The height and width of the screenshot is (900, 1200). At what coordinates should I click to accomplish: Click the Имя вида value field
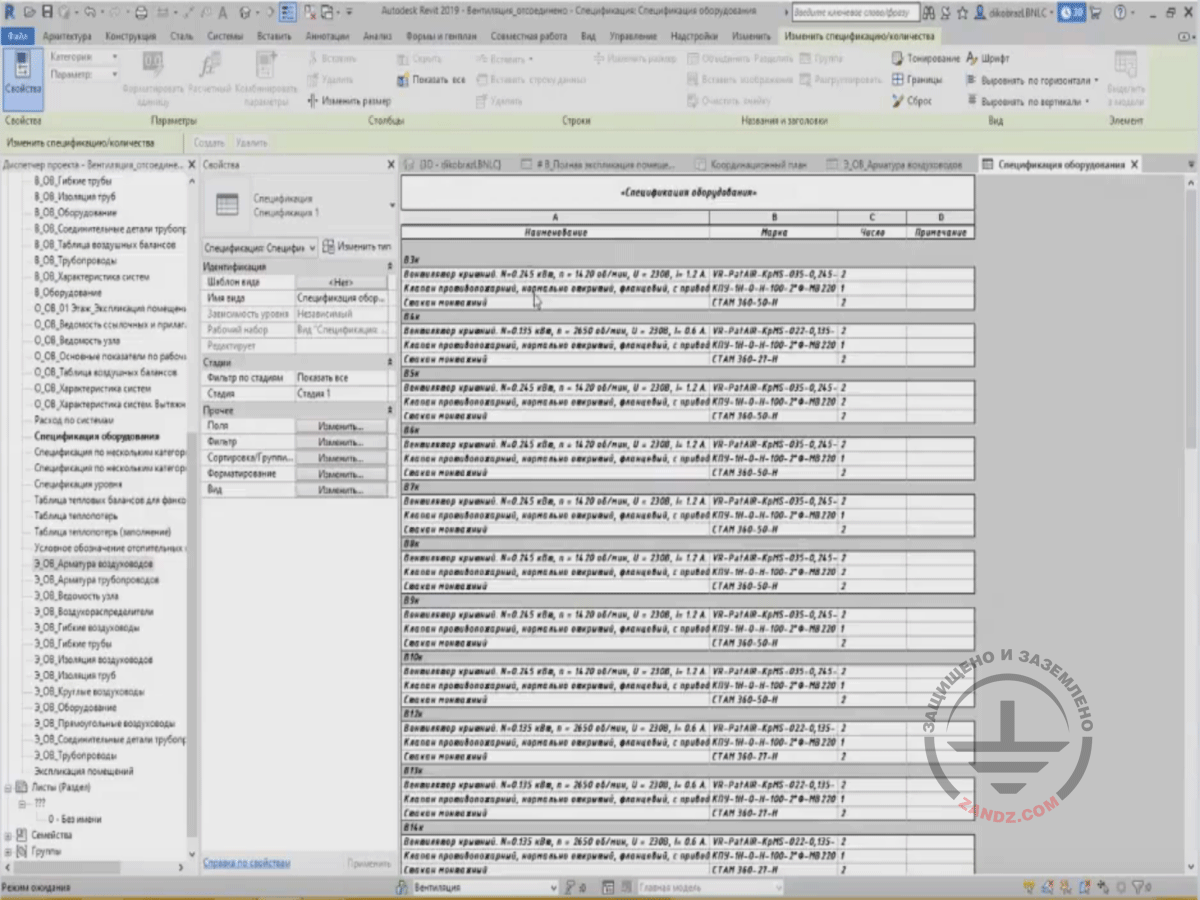[x=341, y=298]
